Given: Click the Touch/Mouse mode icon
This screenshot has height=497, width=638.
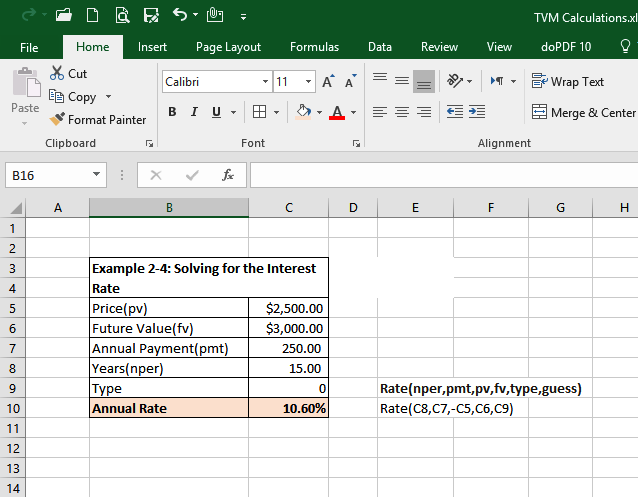Looking at the screenshot, I should (x=214, y=15).
